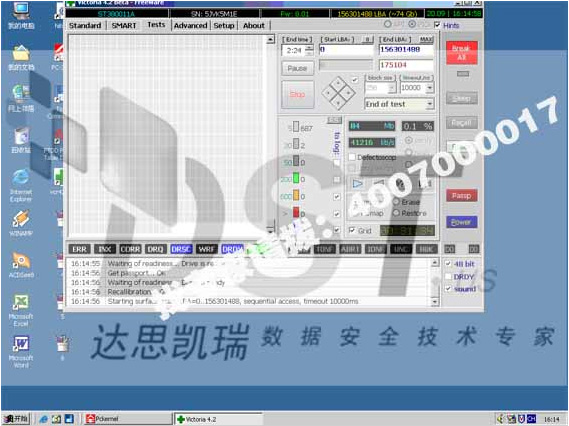Viewport: 569px width, 426px height.
Task: Click the Start LBA input field
Action: pyautogui.click(x=346, y=50)
